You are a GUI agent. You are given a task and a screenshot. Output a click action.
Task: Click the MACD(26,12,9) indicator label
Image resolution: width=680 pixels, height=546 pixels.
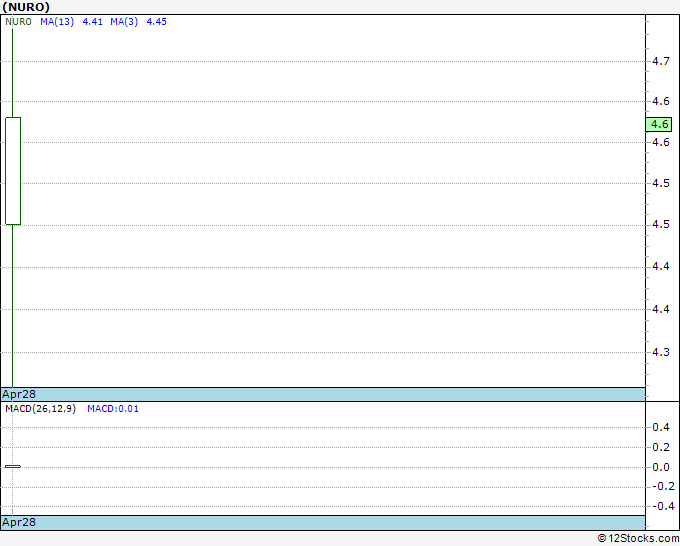(40, 409)
